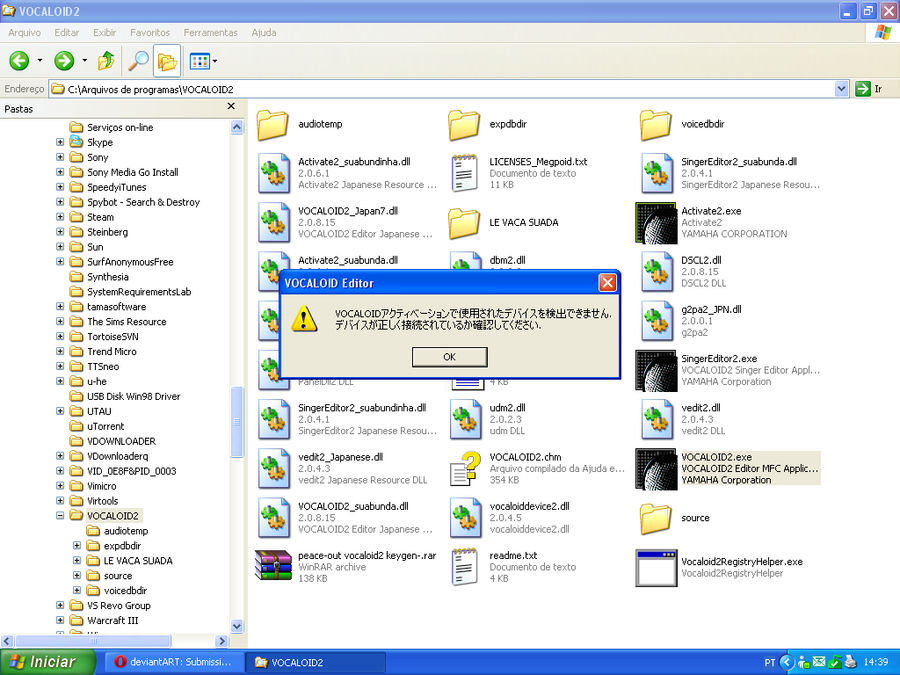The width and height of the screenshot is (900, 675).
Task: Open the Back history dropdown arrow
Action: (40, 60)
